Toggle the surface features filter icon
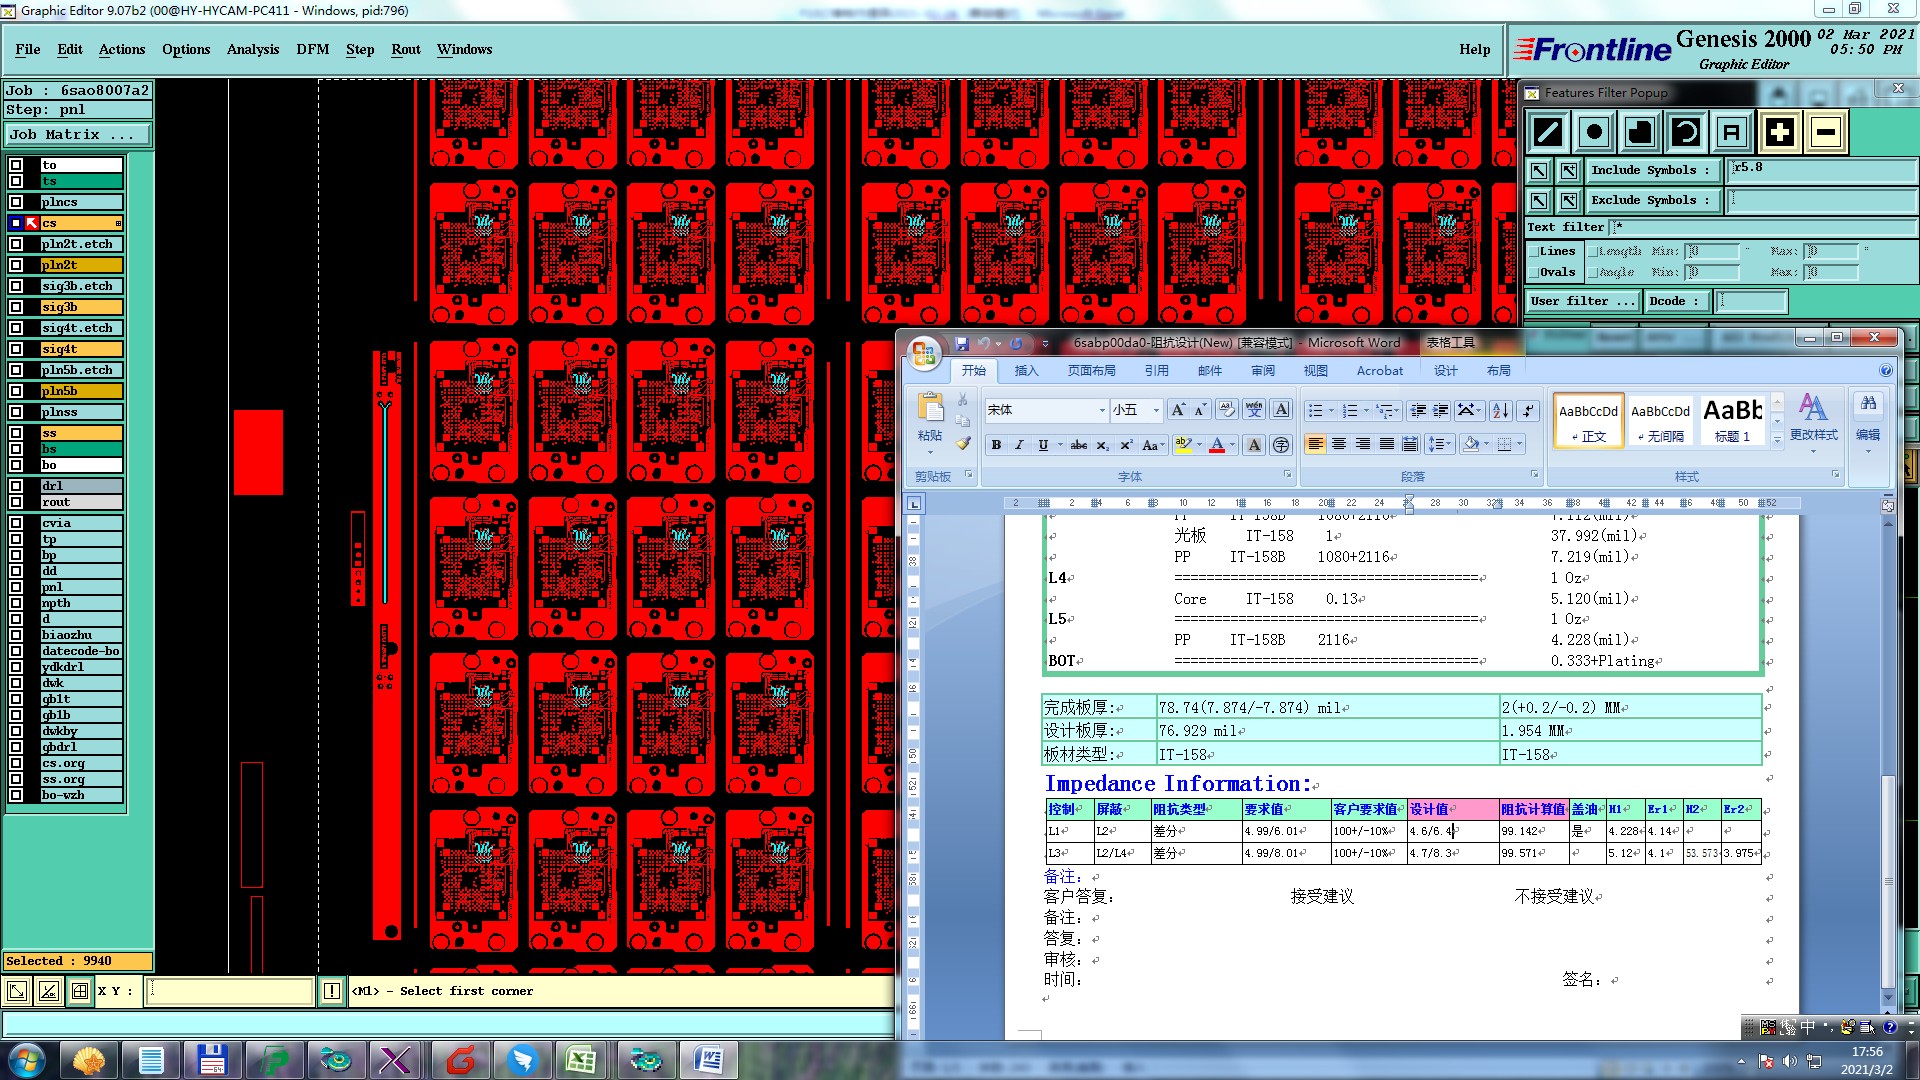This screenshot has width=1920, height=1080. (x=1640, y=132)
